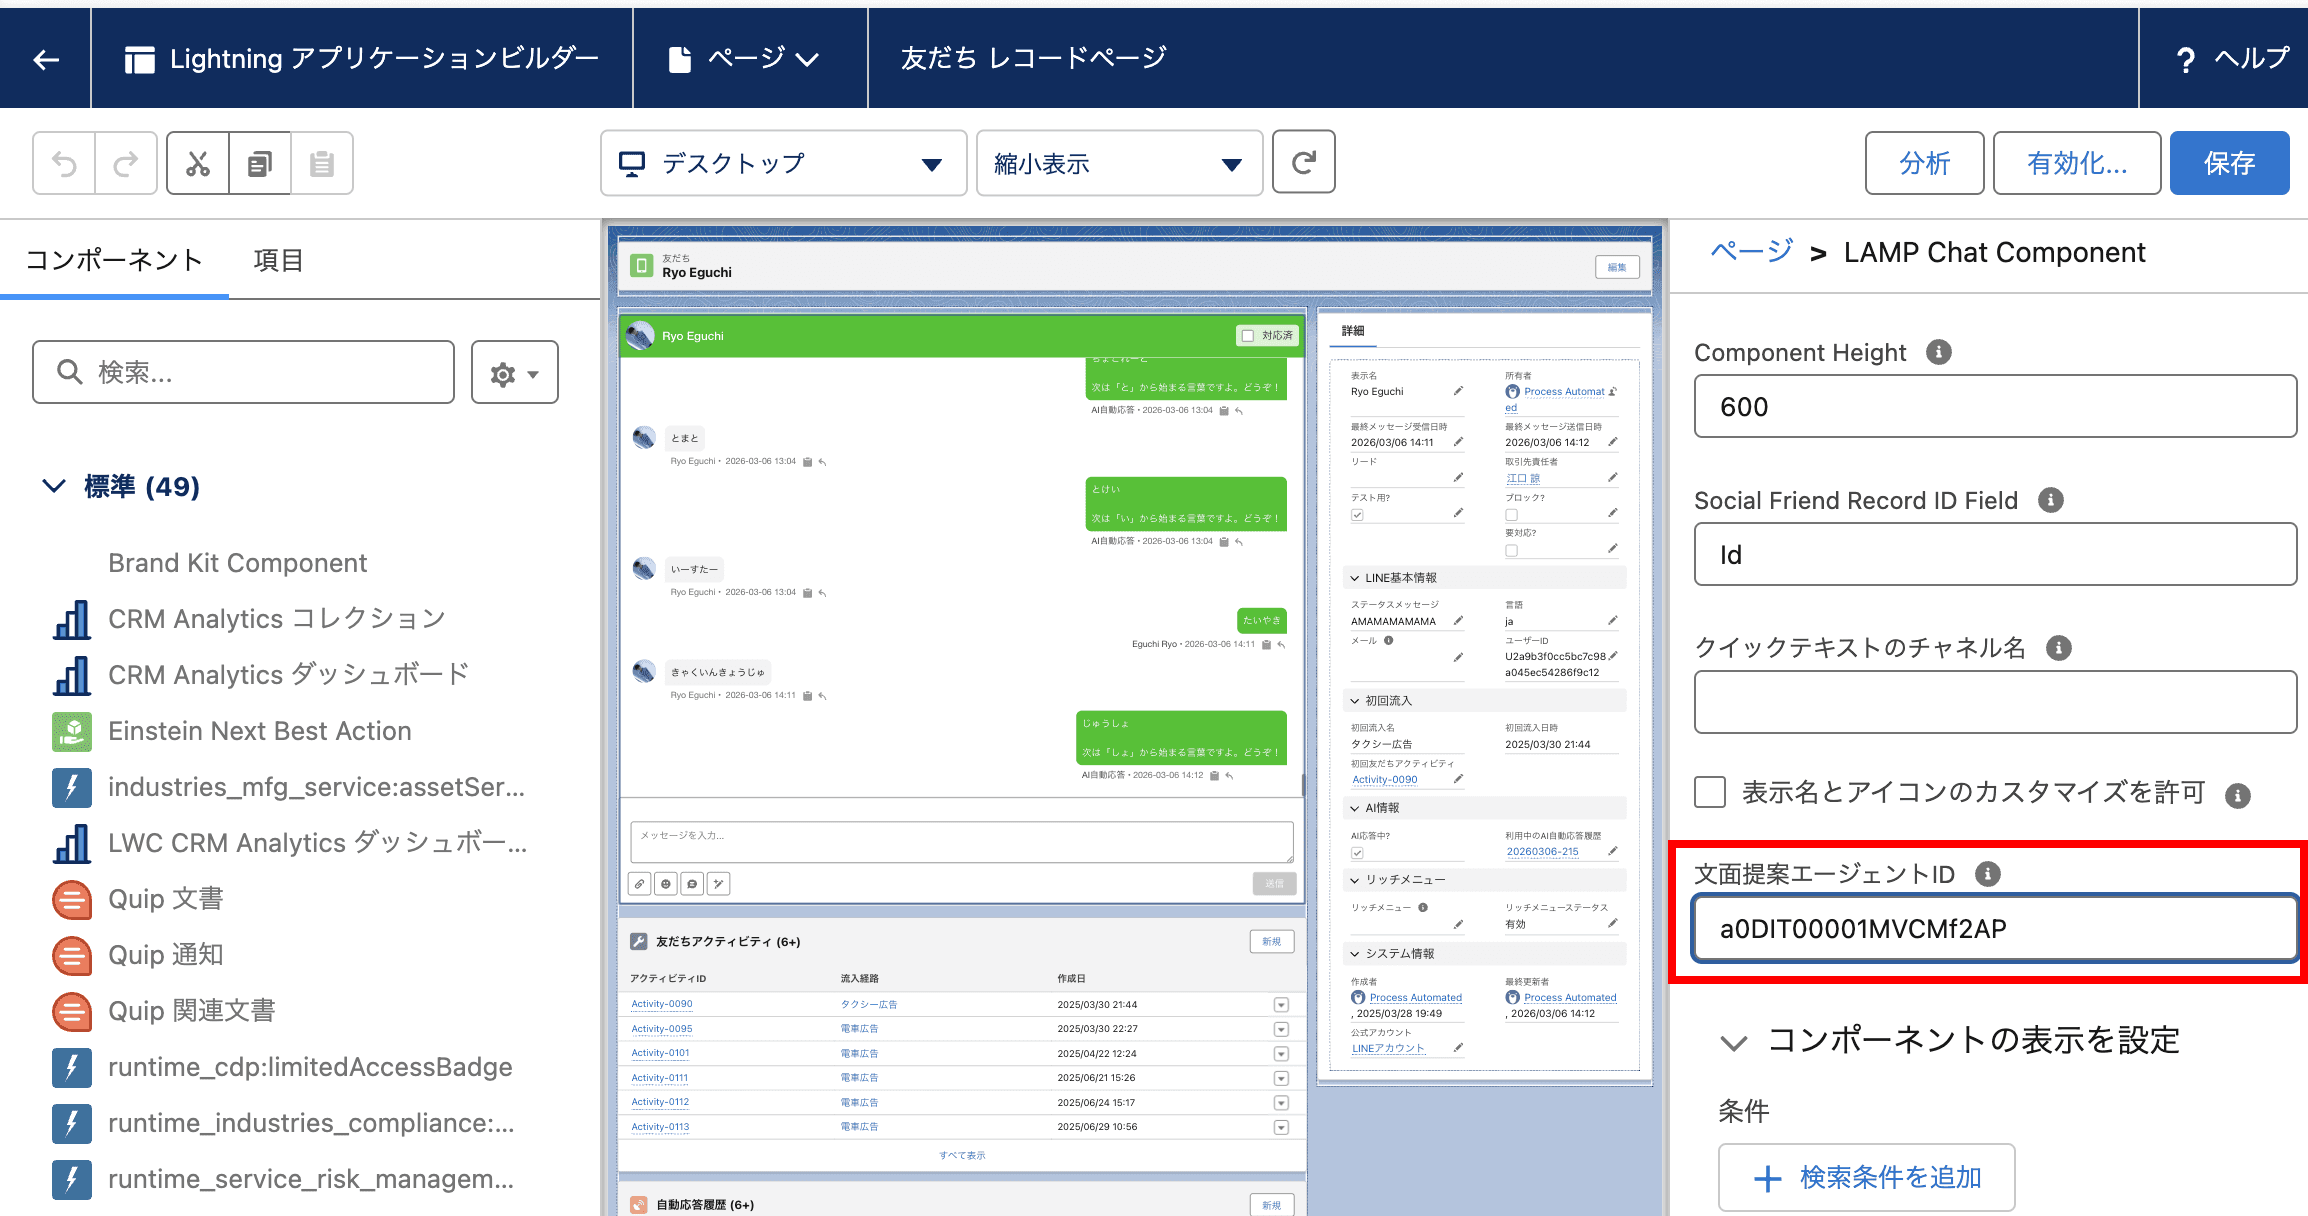Collapse 初回流入 section in details

(1355, 701)
